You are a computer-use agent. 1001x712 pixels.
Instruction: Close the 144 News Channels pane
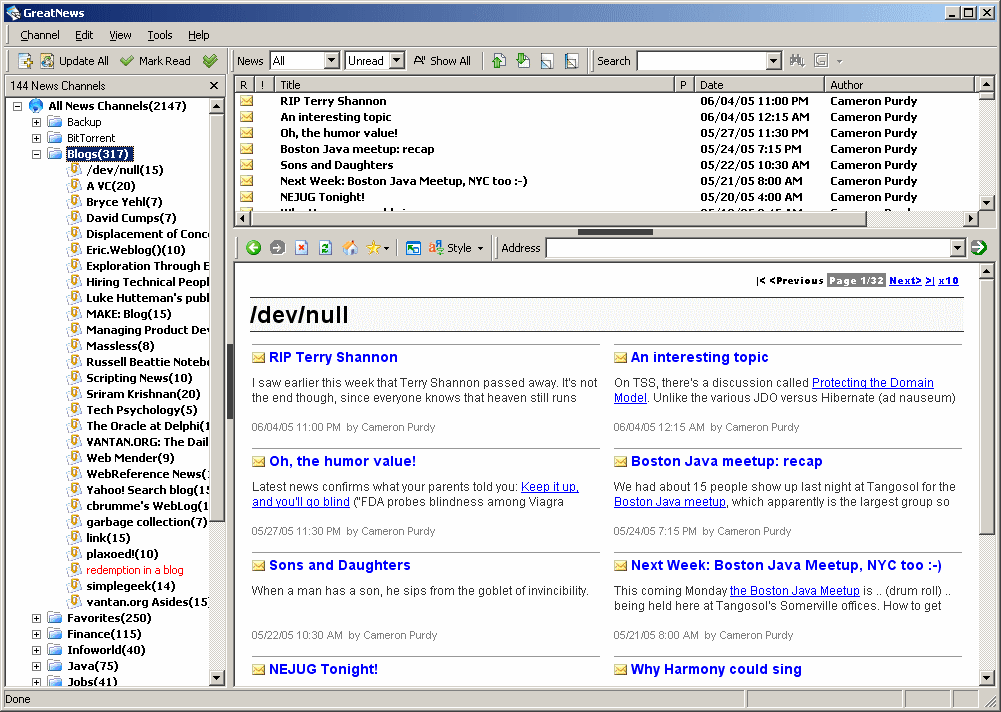pyautogui.click(x=214, y=86)
